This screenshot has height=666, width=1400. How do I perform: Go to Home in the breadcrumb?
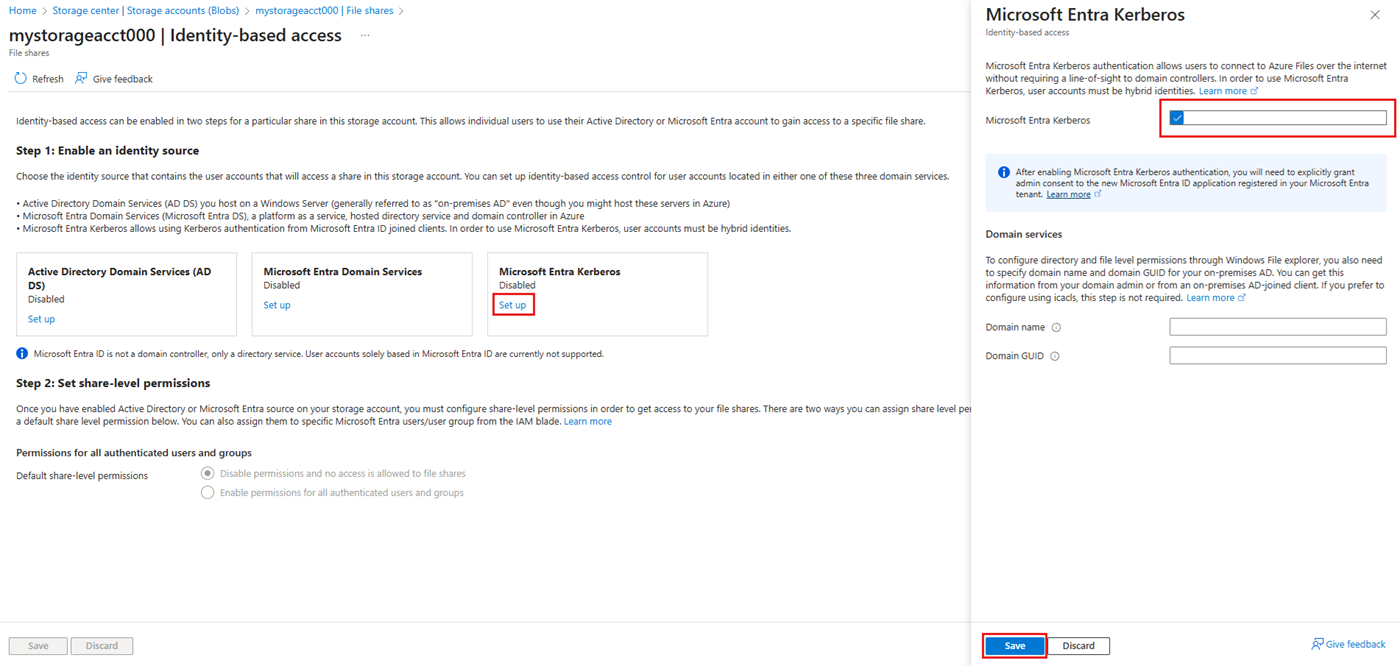(x=22, y=11)
